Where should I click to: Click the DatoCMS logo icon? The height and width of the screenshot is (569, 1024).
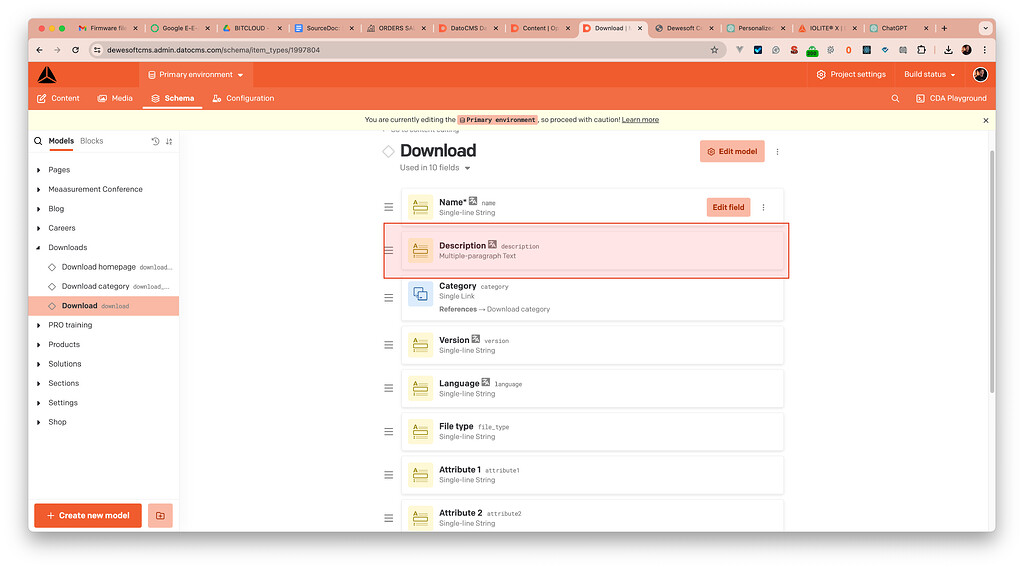click(x=46, y=75)
